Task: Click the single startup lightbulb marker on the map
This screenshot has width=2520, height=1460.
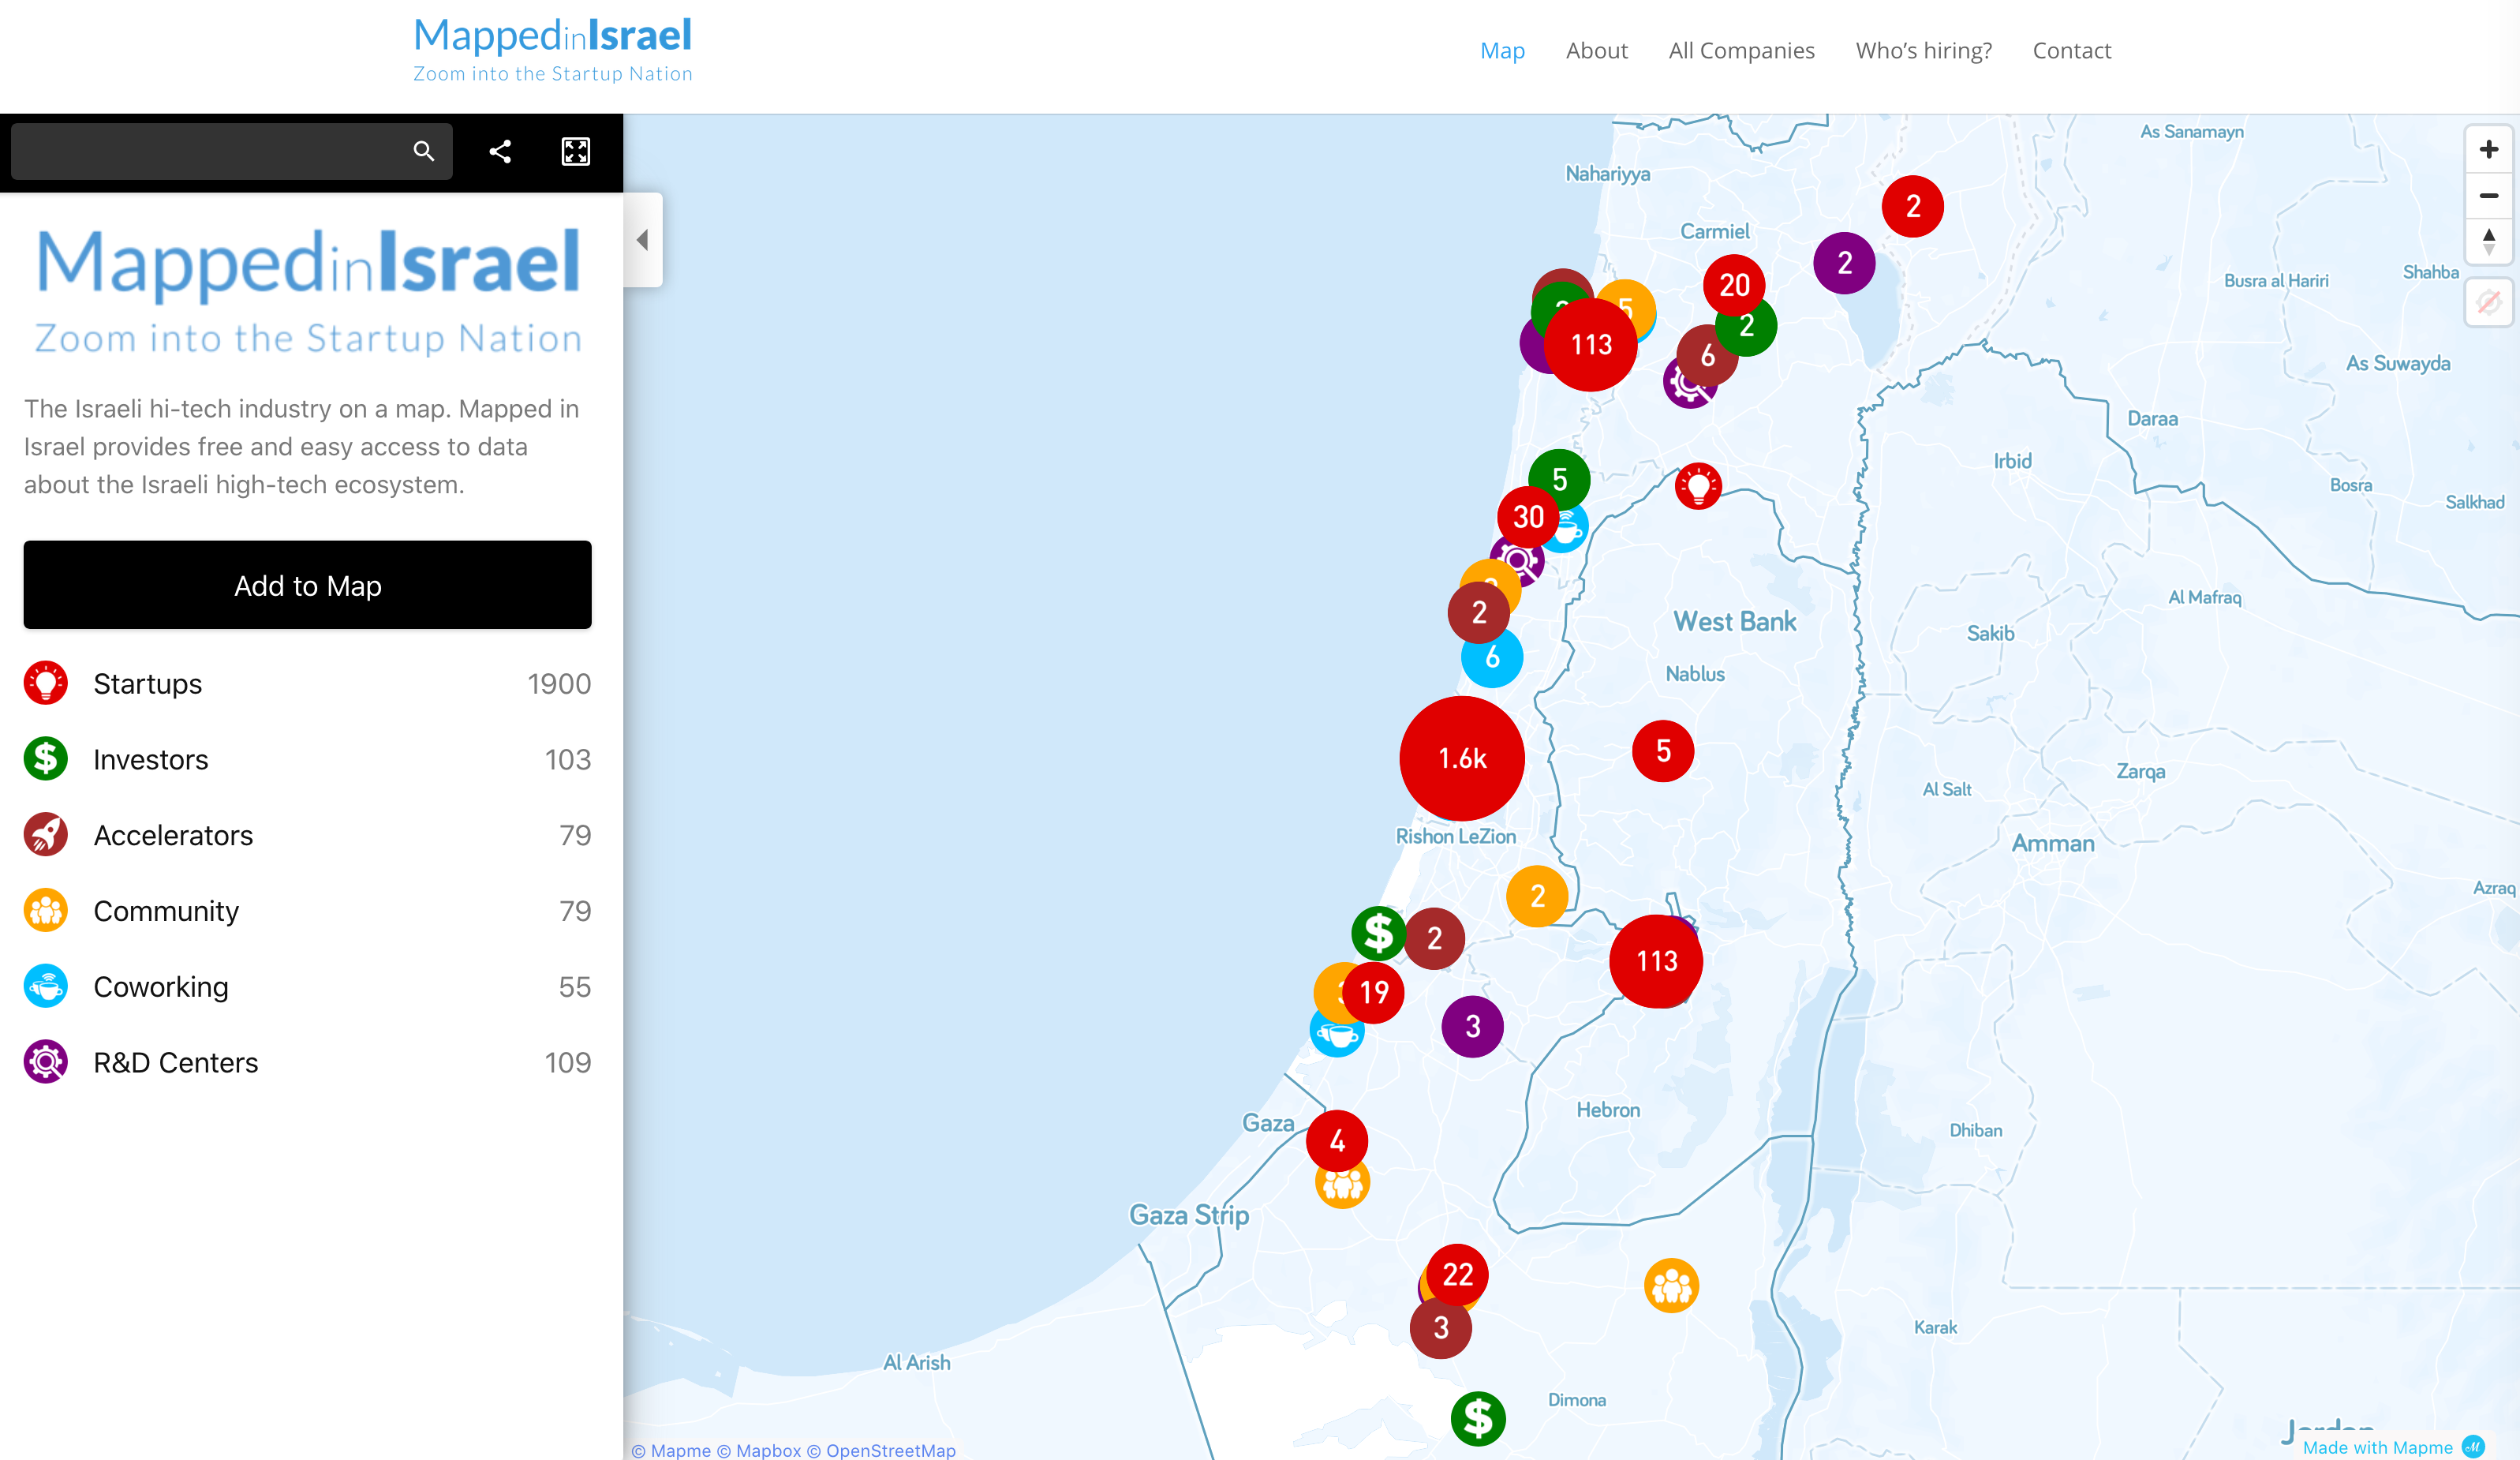Action: (x=1698, y=486)
